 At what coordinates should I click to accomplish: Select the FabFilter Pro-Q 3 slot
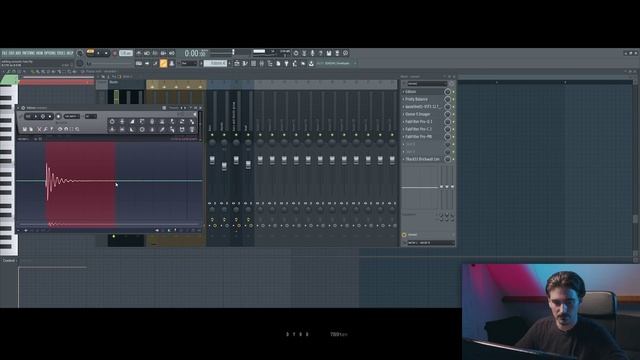coord(424,122)
